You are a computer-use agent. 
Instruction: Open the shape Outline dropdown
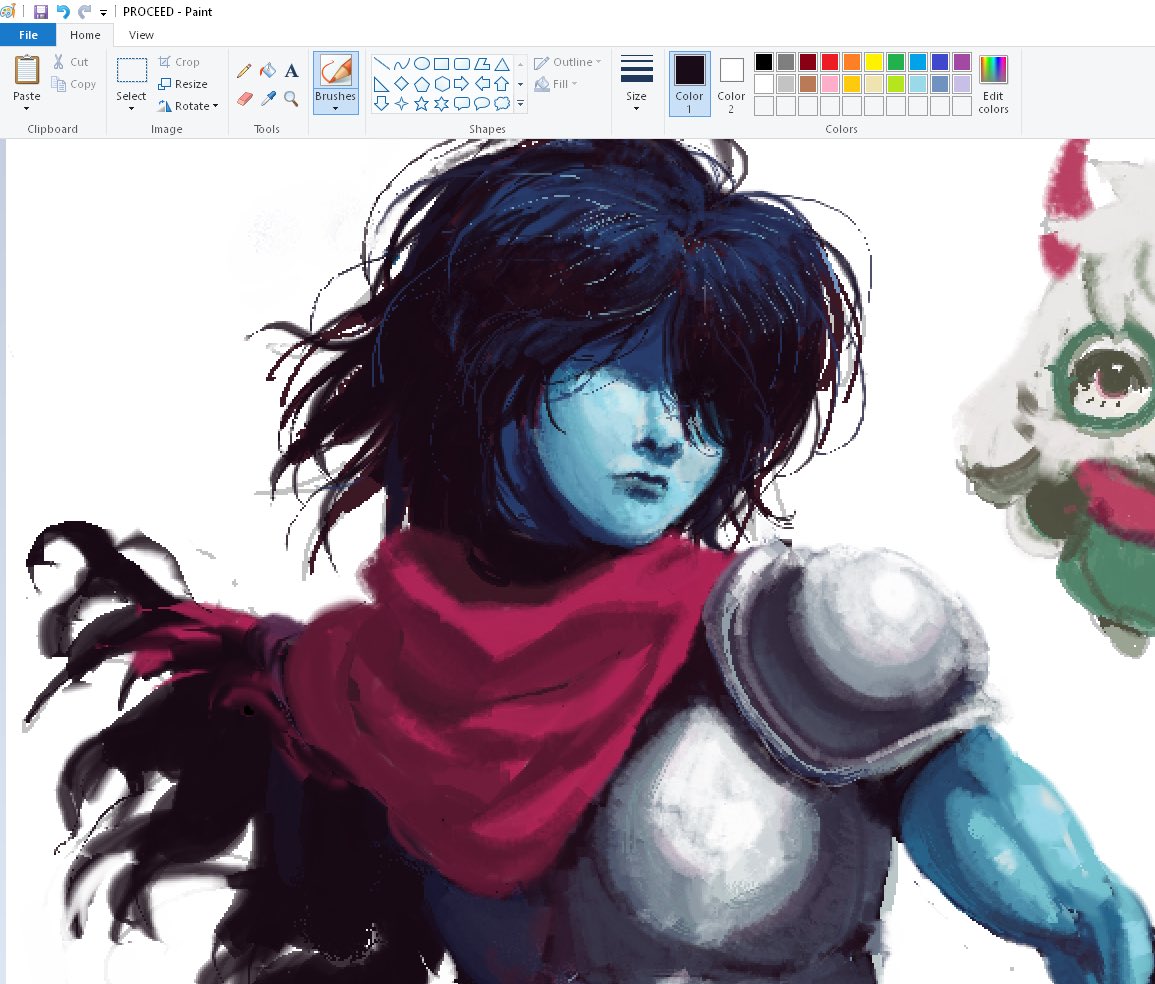[567, 62]
